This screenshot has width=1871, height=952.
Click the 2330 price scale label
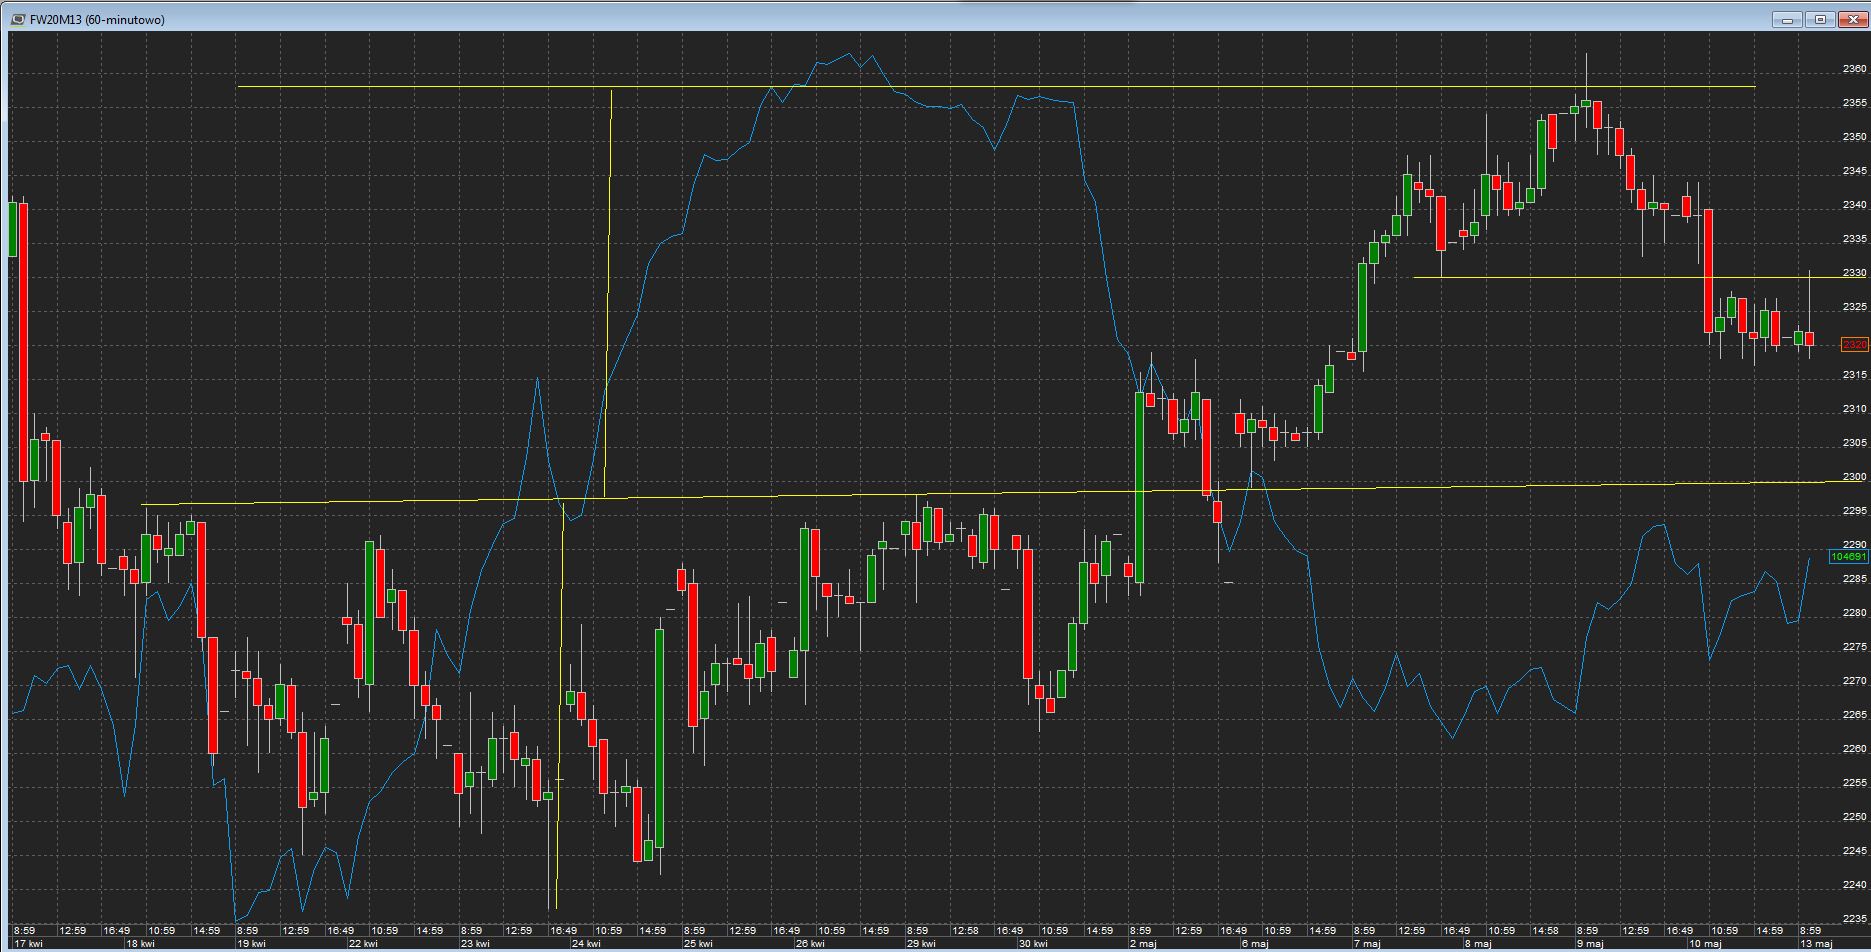pos(1854,273)
